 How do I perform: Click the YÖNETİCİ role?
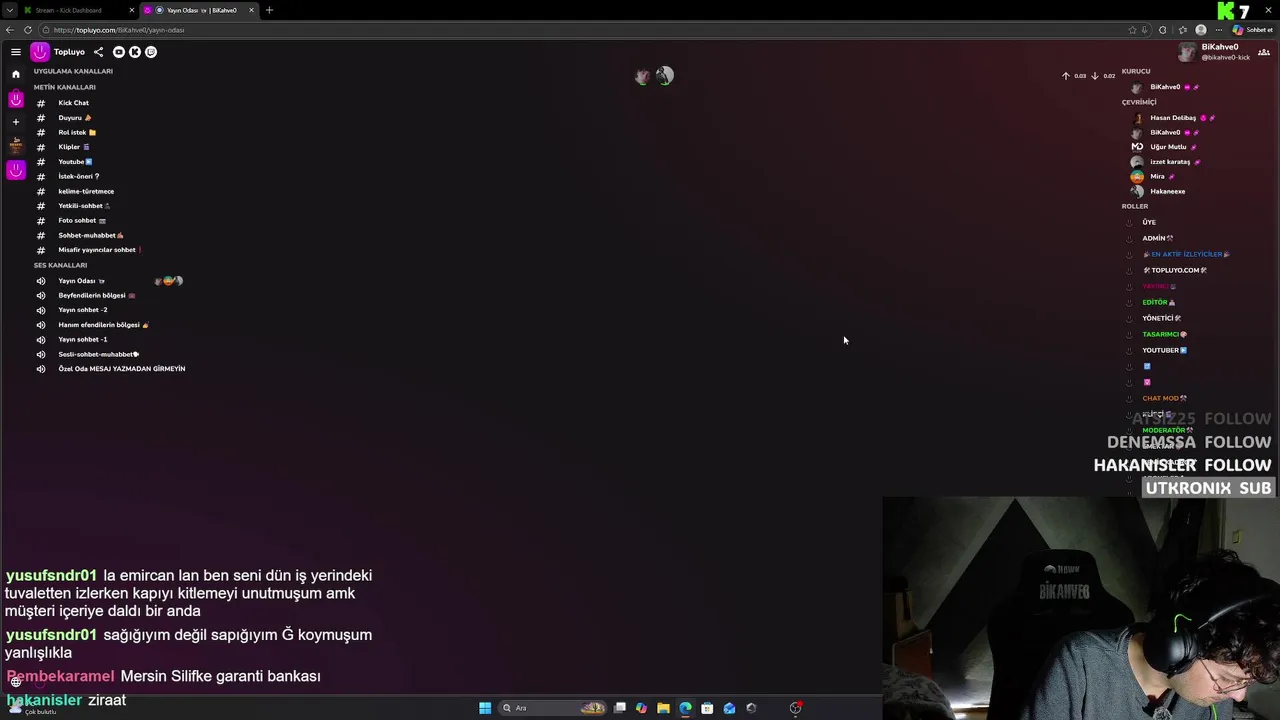[1161, 318]
